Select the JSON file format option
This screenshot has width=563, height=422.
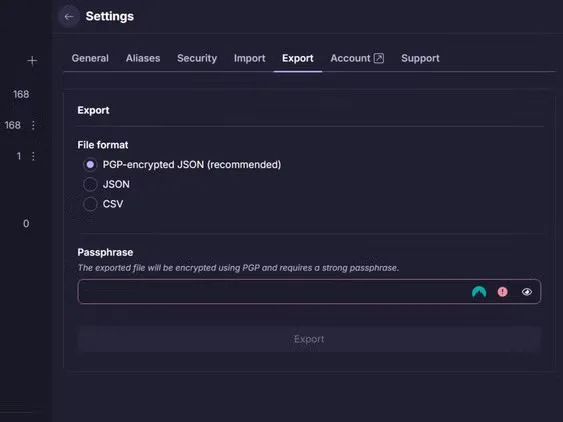tap(90, 184)
